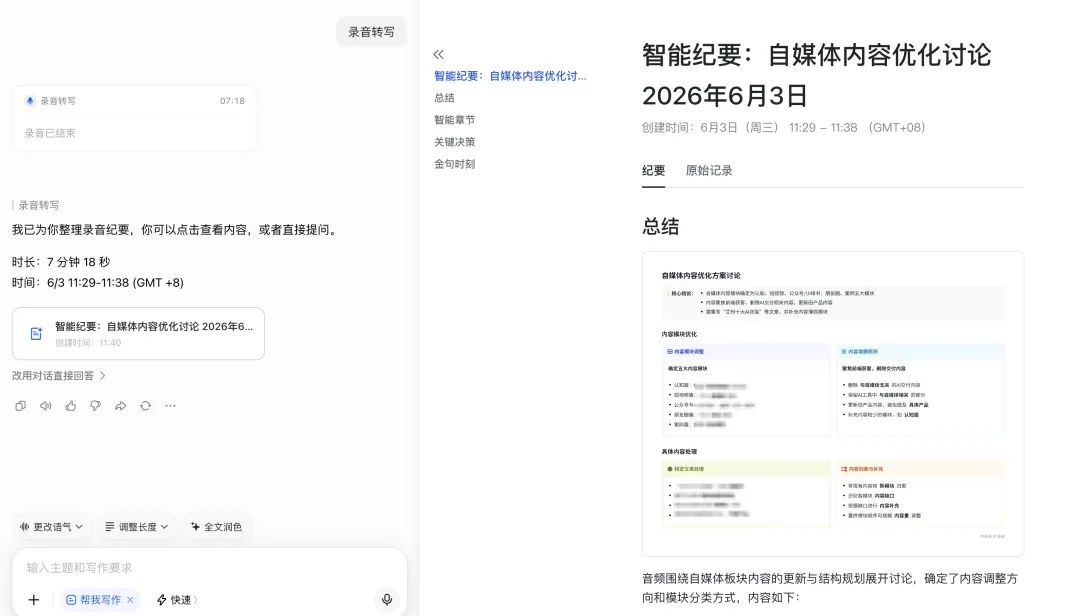The width and height of the screenshot is (1080, 616).
Task: Play message aloud with the speaker icon
Action: tap(45, 406)
